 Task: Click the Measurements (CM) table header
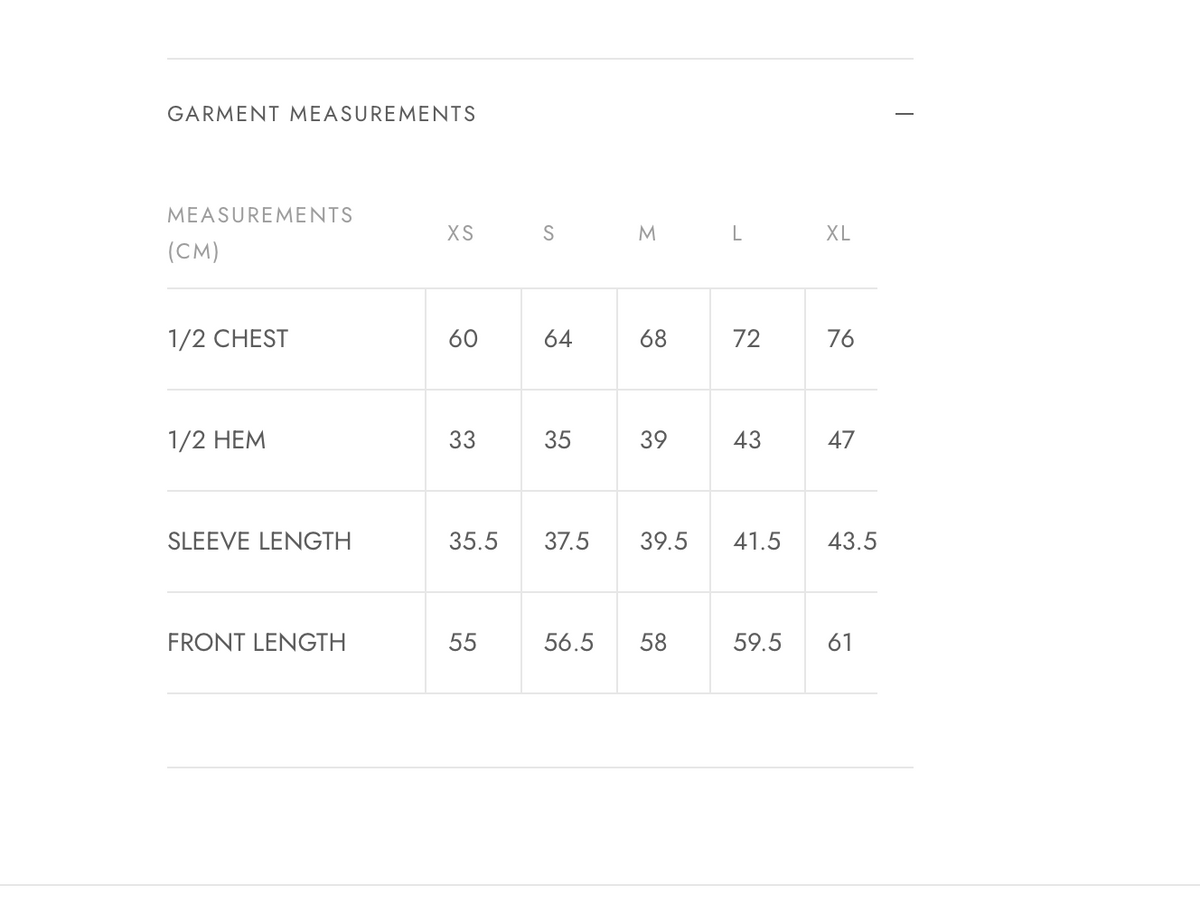[x=260, y=233]
